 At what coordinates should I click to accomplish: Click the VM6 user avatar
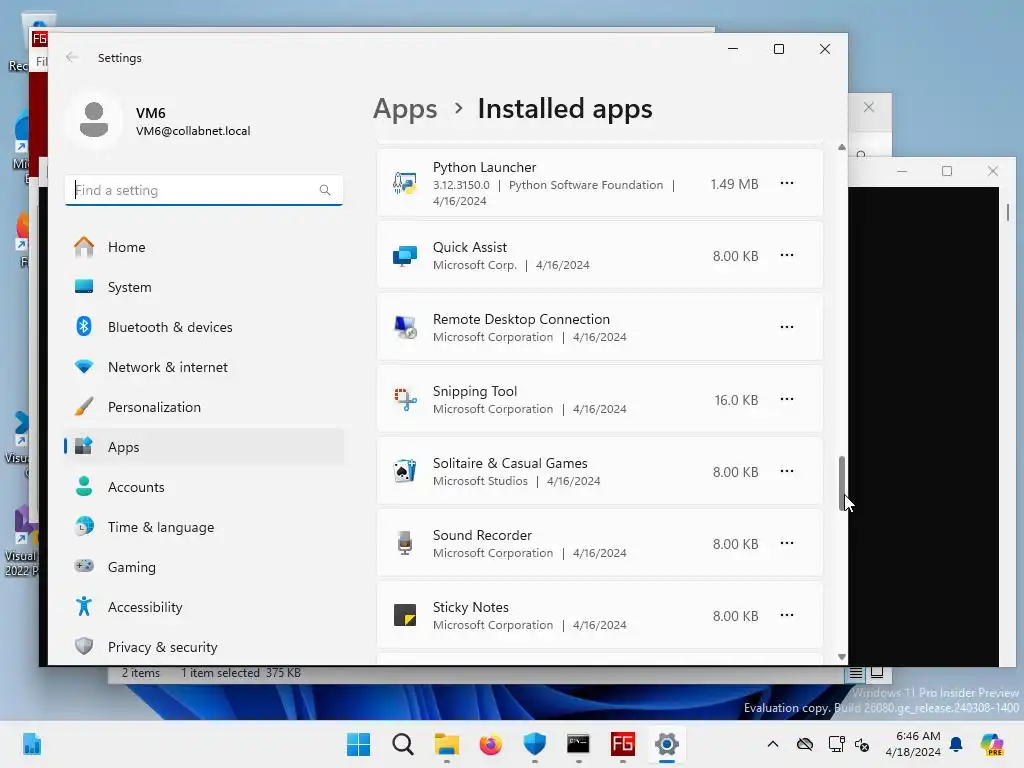click(x=94, y=120)
